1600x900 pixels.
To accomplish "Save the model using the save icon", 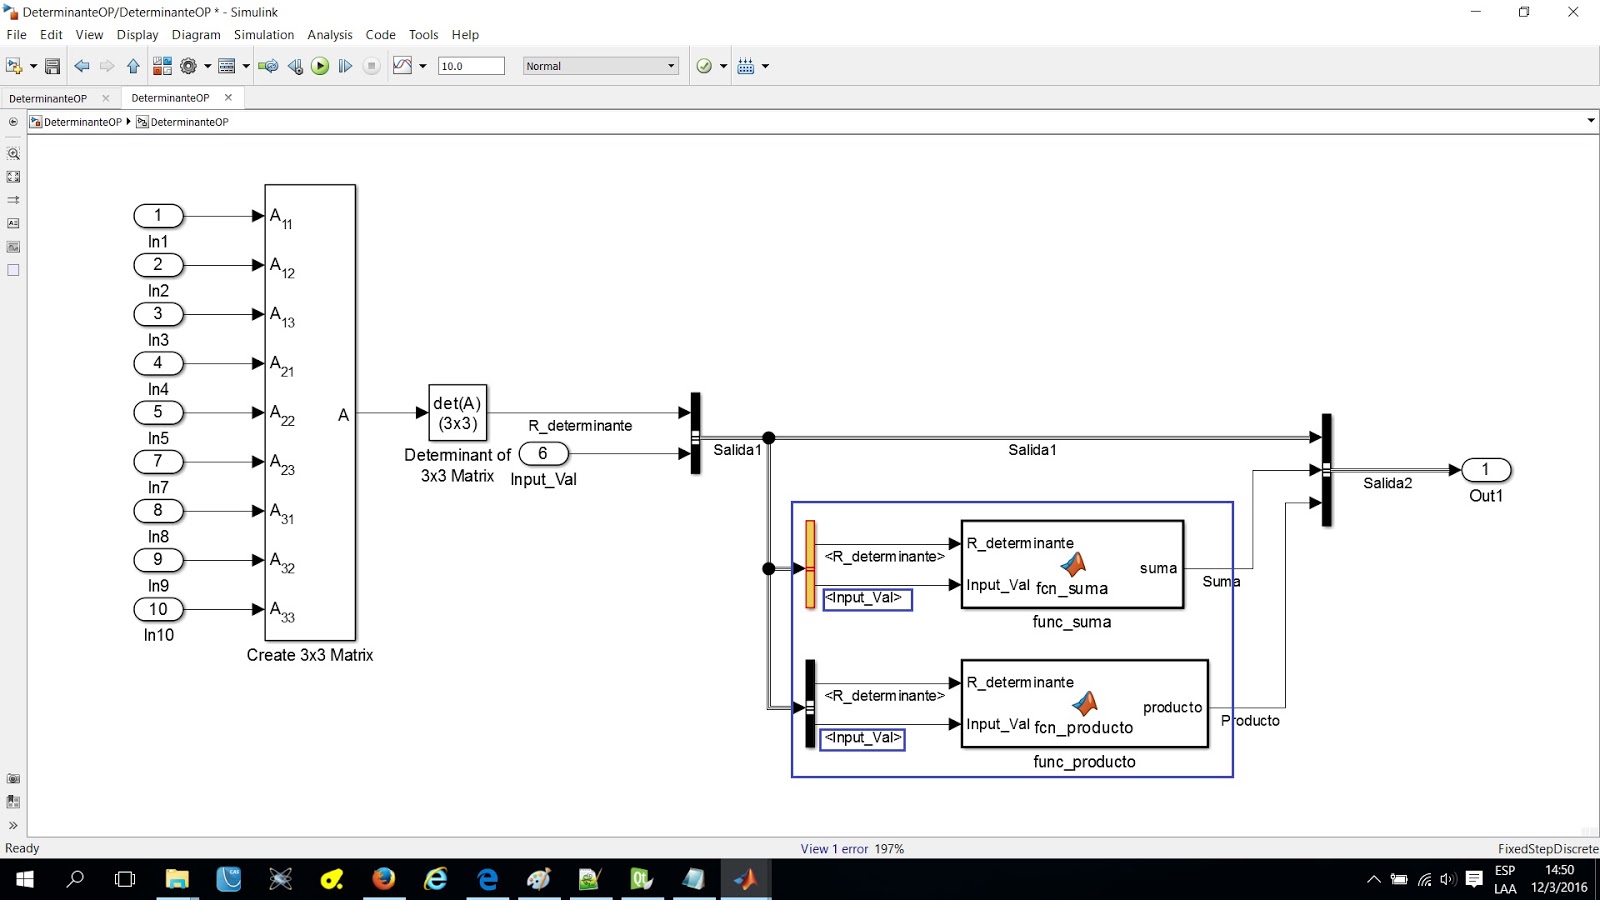I will click(51, 66).
